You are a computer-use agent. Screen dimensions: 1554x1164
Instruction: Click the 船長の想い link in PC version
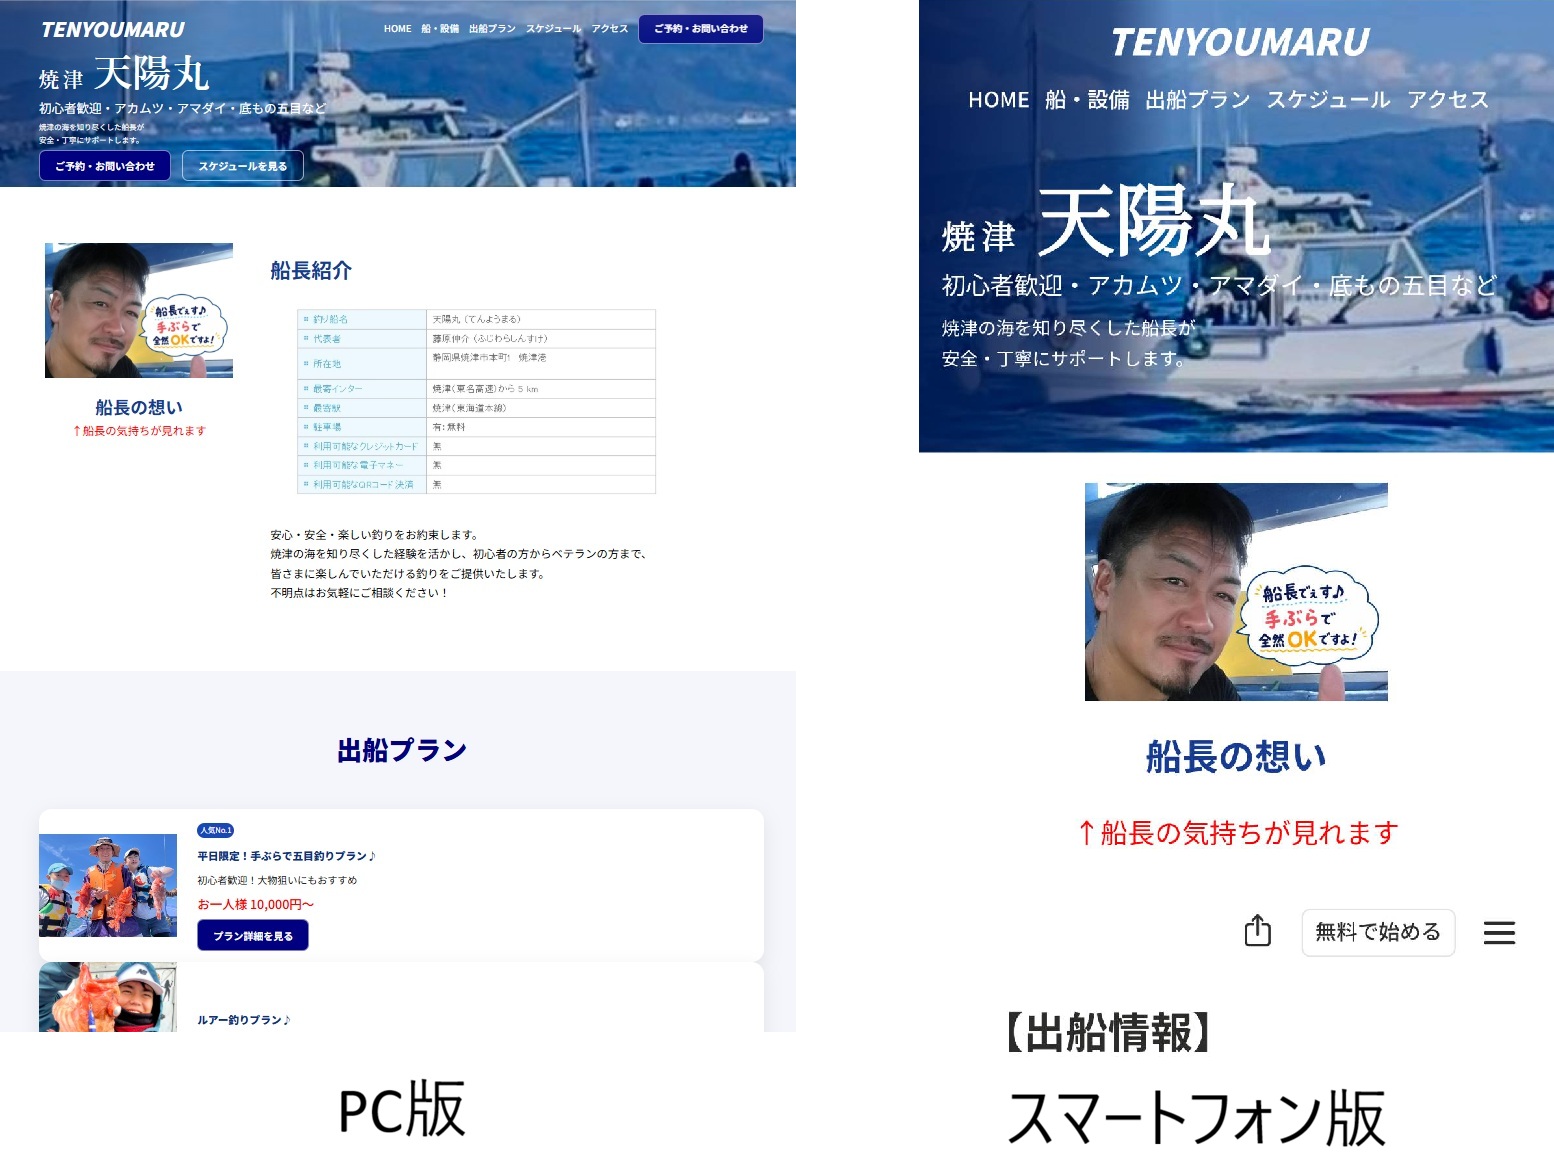[139, 407]
